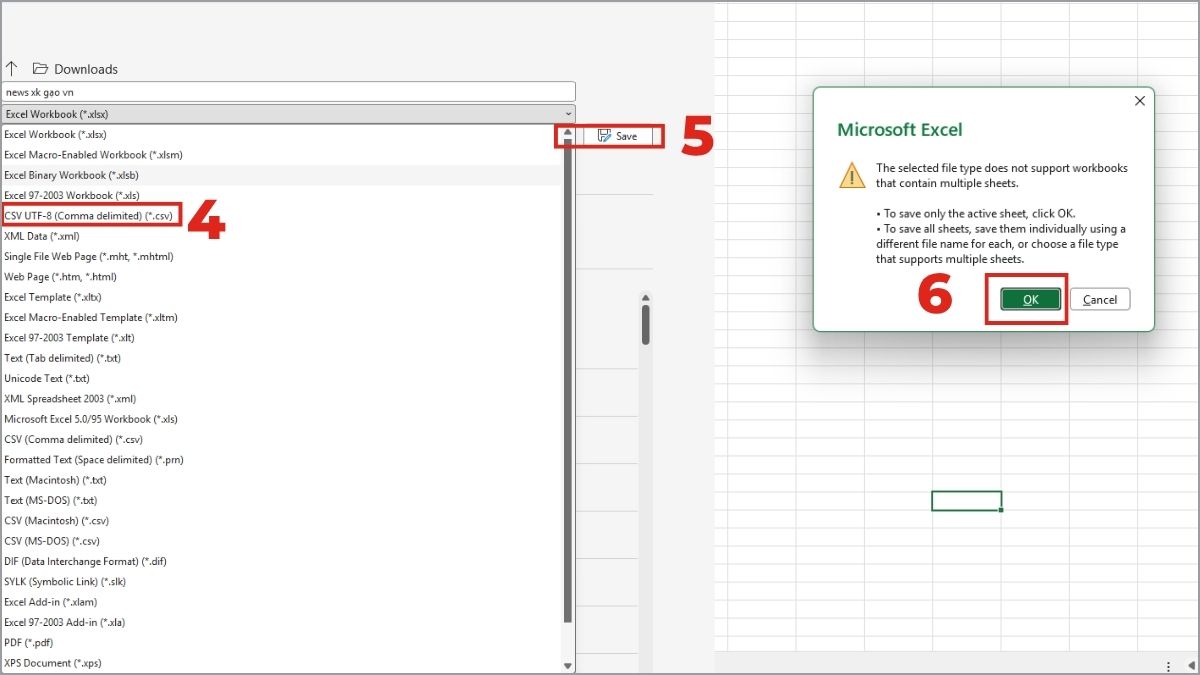Click the file type list scrollbar thumb
Screen dimensions: 1200x675
point(568,380)
